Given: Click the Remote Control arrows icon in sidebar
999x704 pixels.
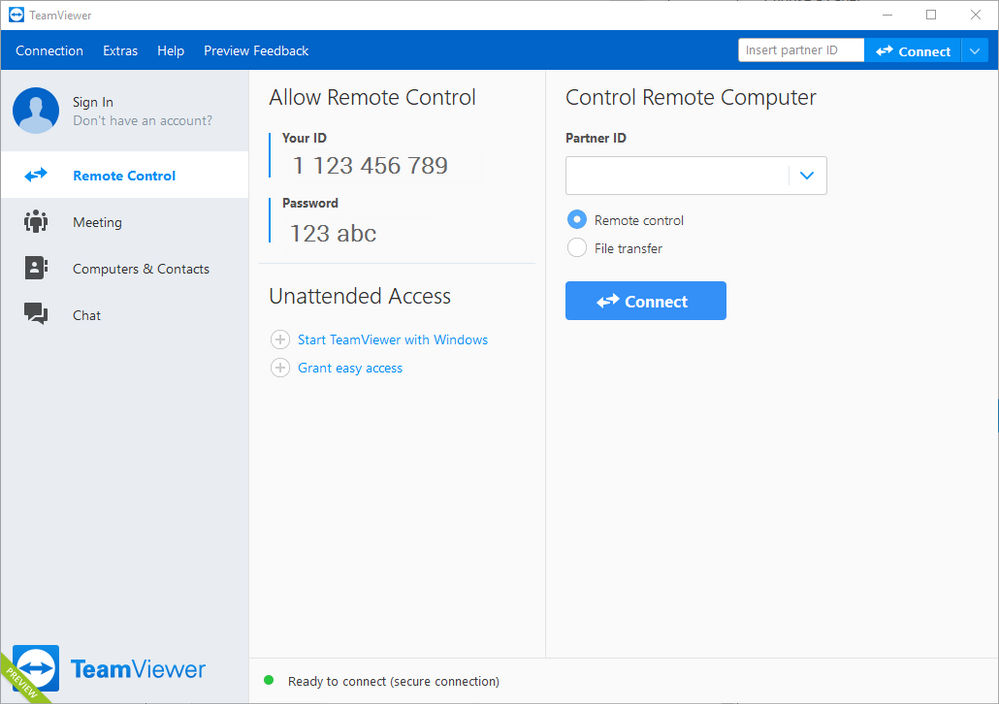Looking at the screenshot, I should pos(36,175).
